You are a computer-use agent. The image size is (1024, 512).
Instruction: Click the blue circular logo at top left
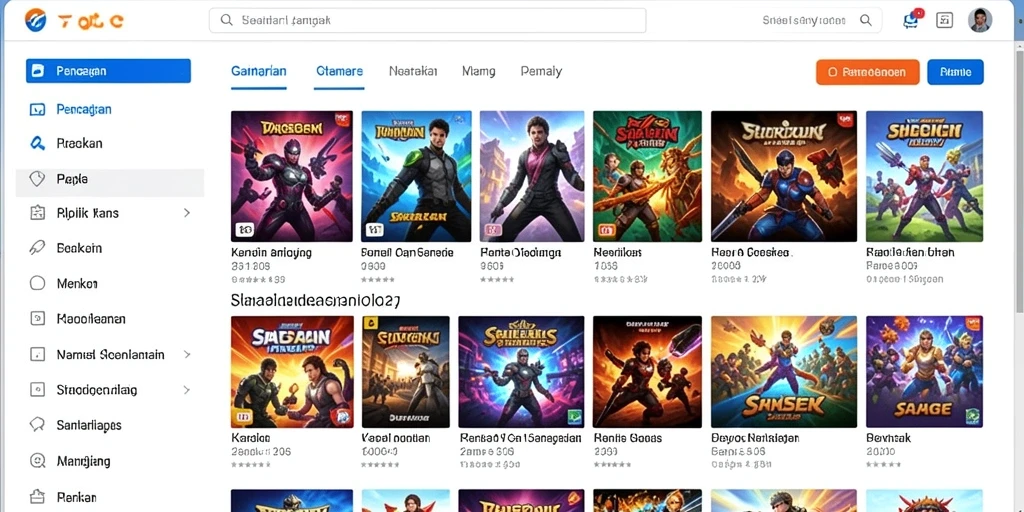36,20
